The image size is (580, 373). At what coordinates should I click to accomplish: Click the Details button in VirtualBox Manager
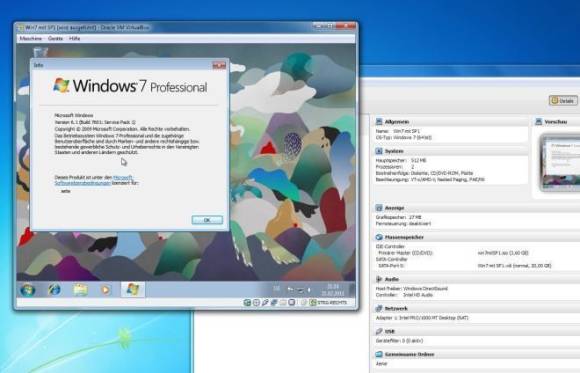tap(563, 100)
